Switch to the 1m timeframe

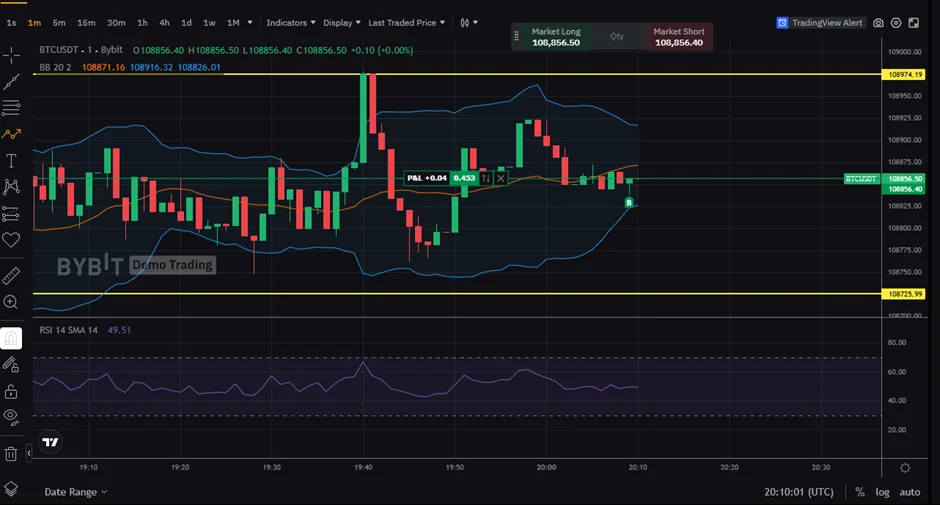coord(34,23)
